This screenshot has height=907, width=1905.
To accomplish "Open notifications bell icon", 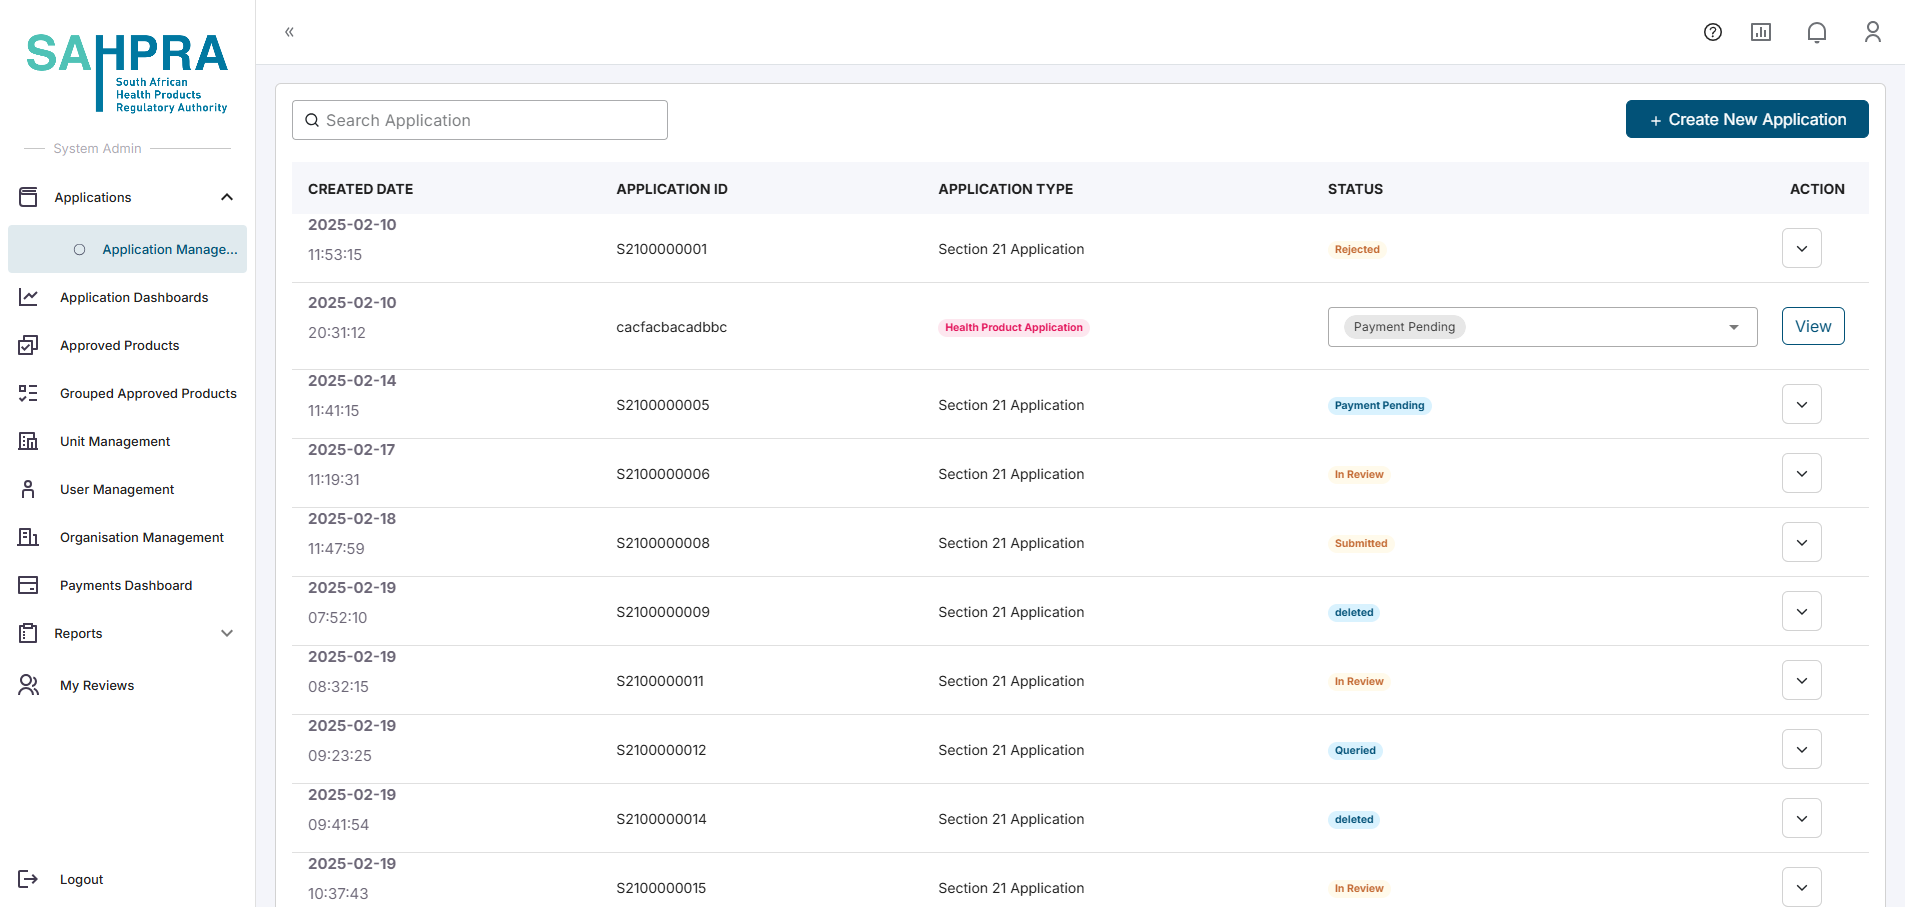I will tap(1817, 32).
